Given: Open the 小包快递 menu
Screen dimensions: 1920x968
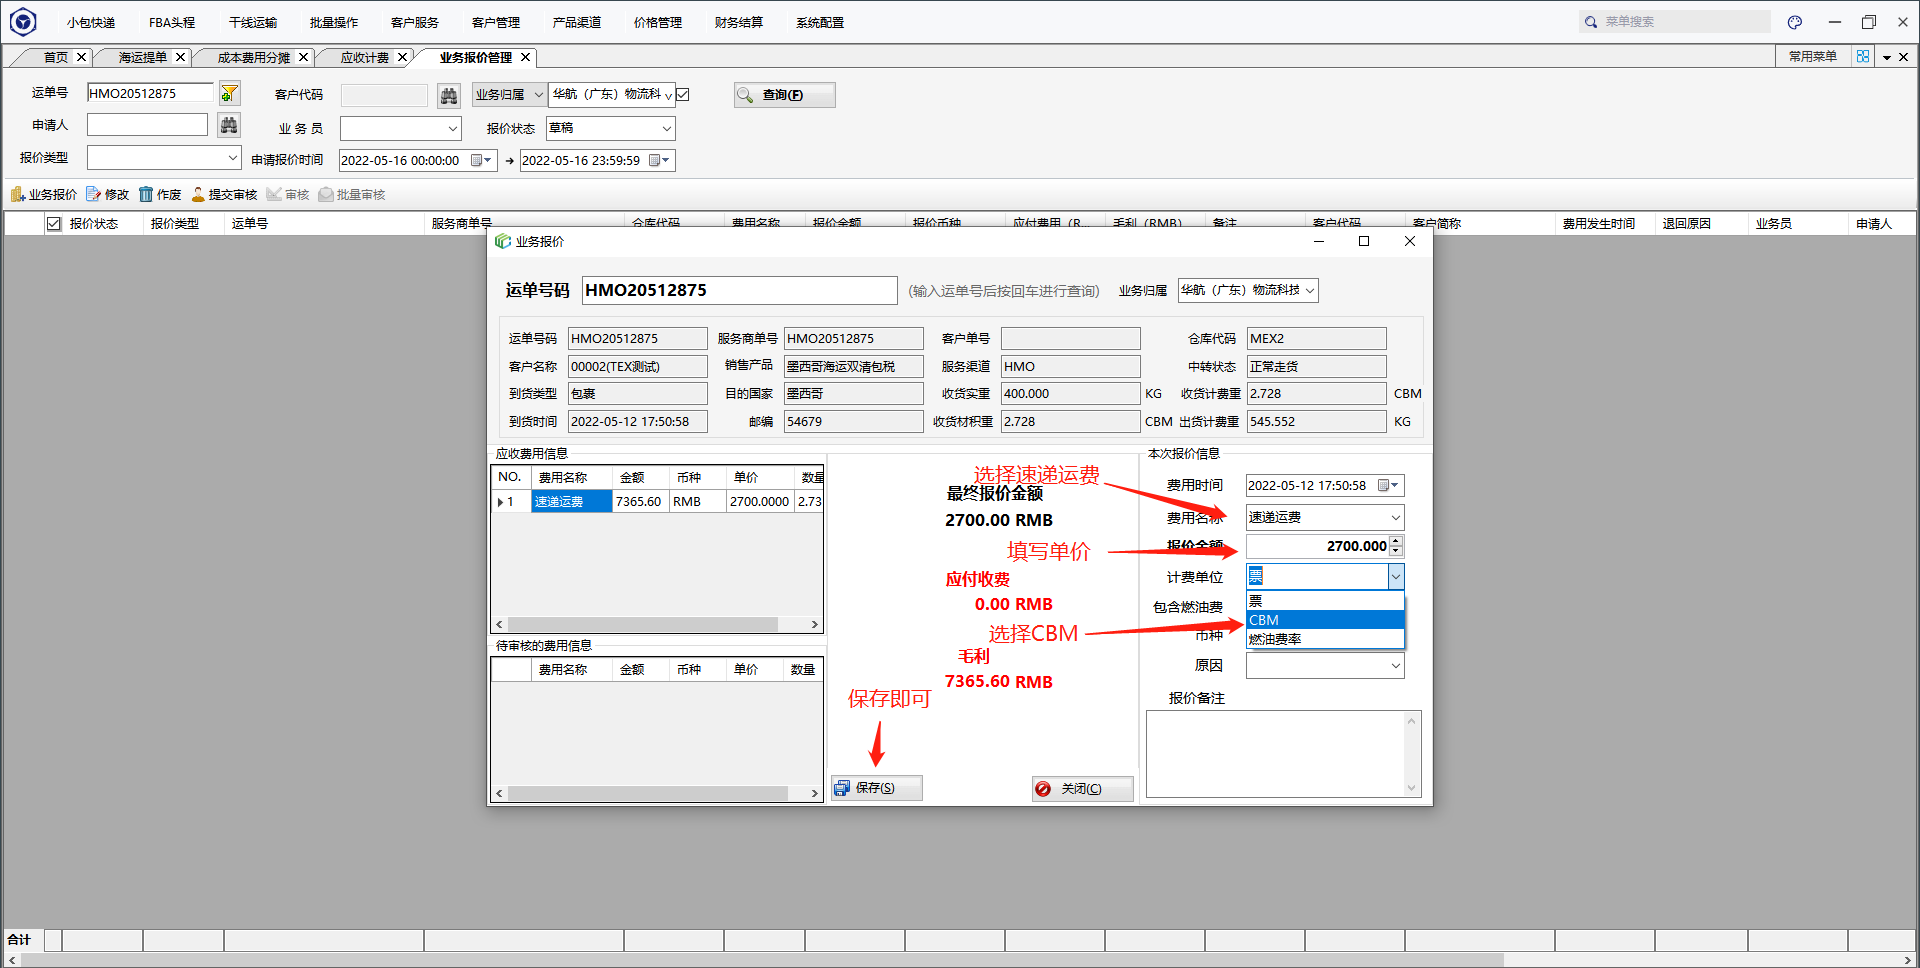Looking at the screenshot, I should (91, 22).
